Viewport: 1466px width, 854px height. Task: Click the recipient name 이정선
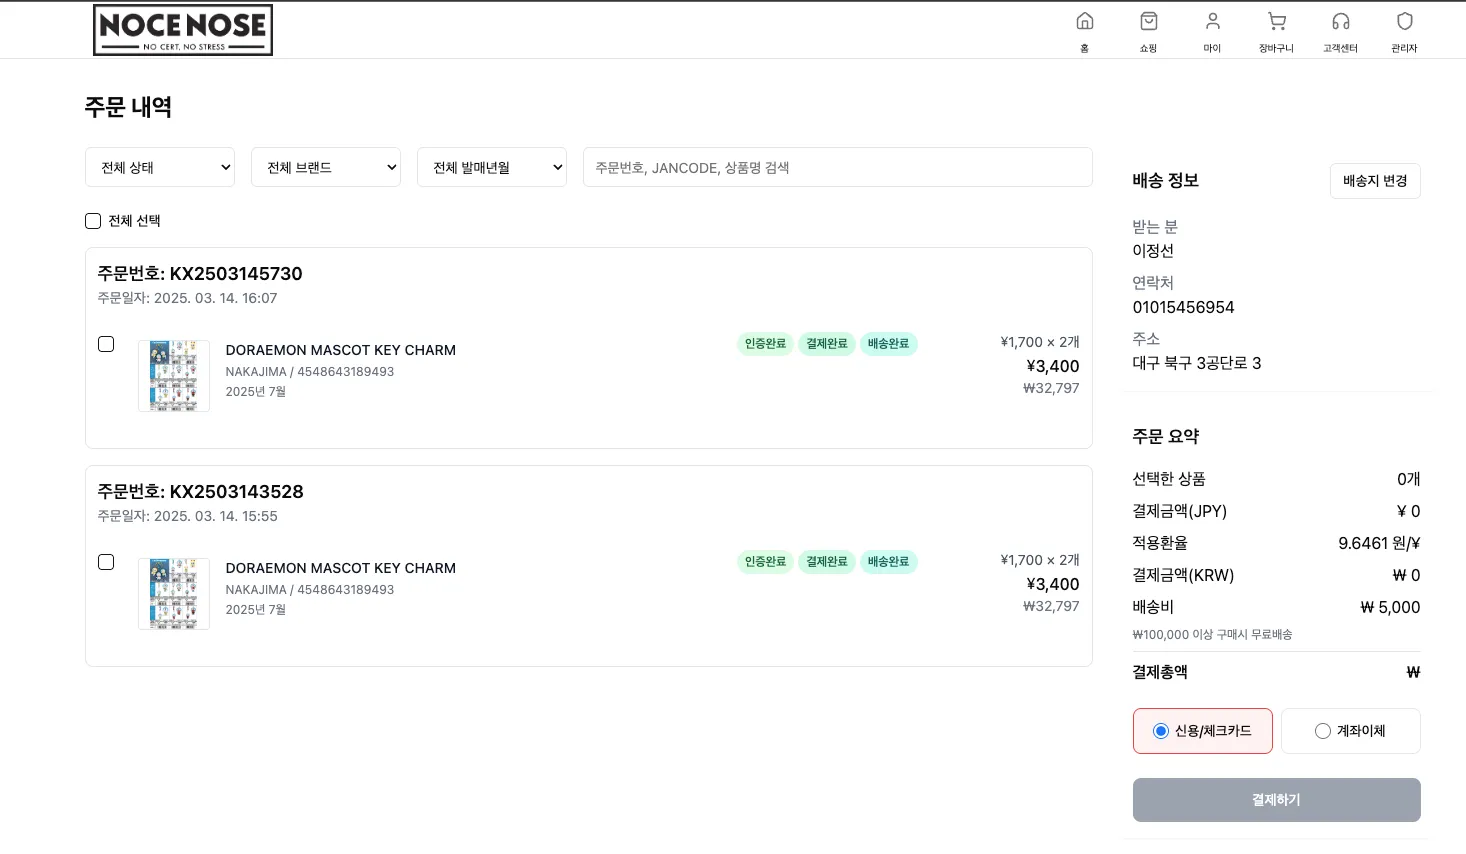click(x=1153, y=251)
